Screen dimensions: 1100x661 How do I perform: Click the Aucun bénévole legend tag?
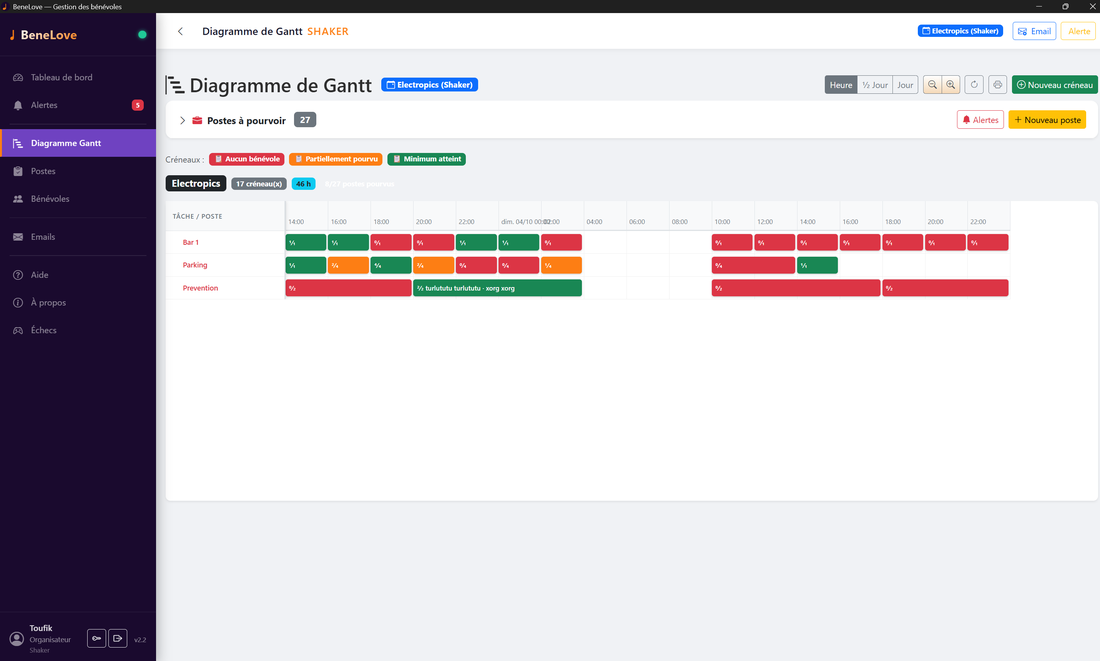click(247, 159)
